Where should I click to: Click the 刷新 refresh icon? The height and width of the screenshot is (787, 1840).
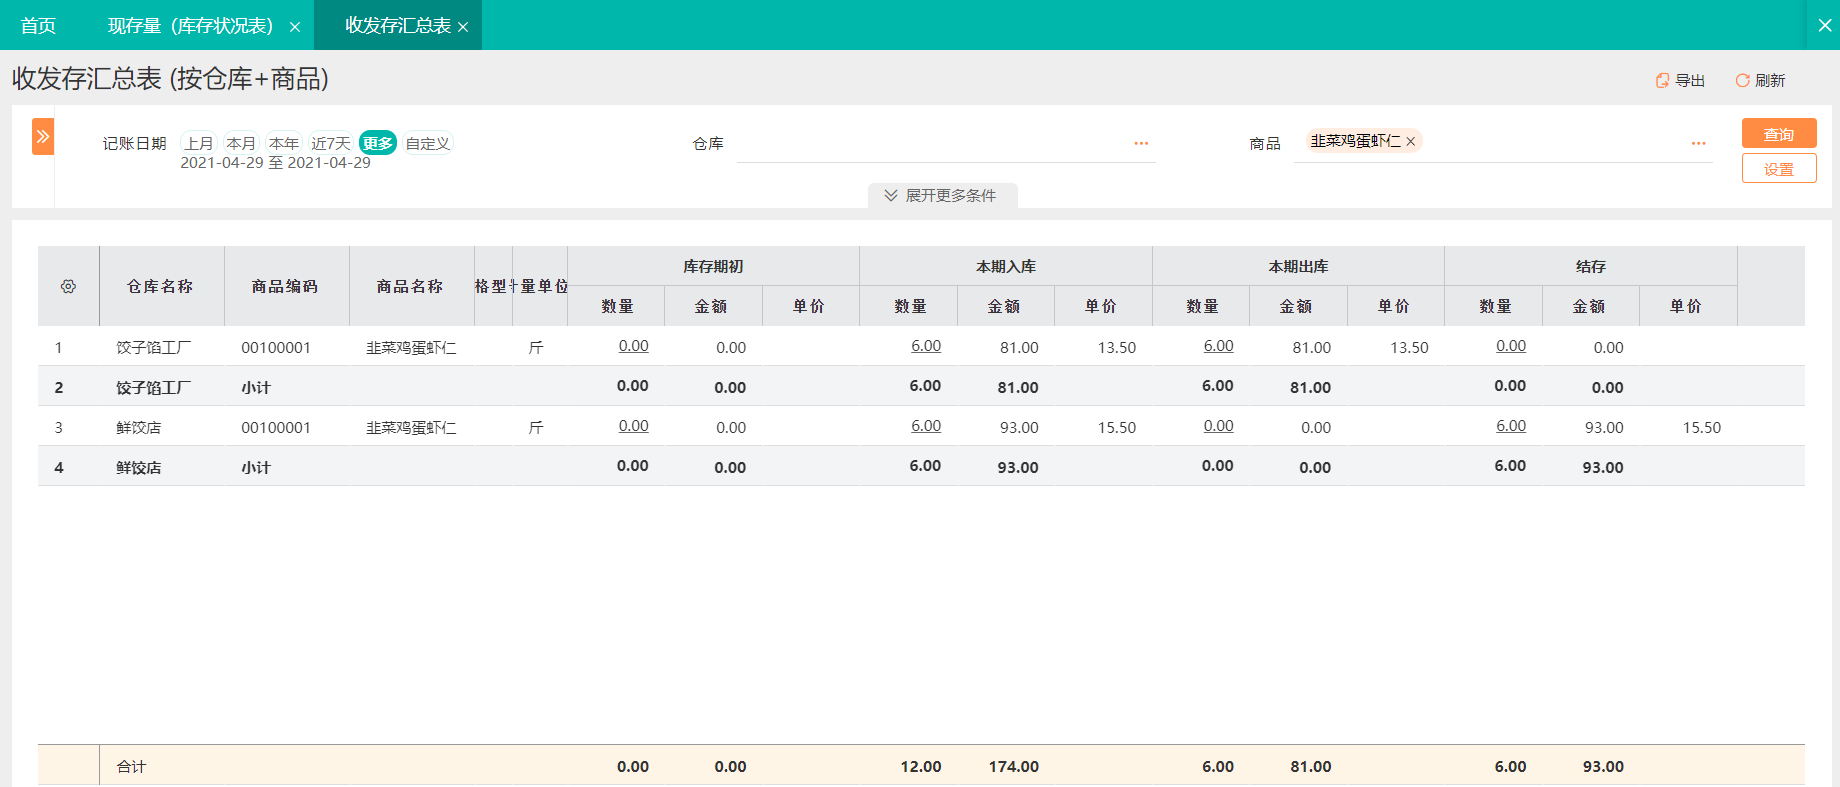tap(1742, 80)
